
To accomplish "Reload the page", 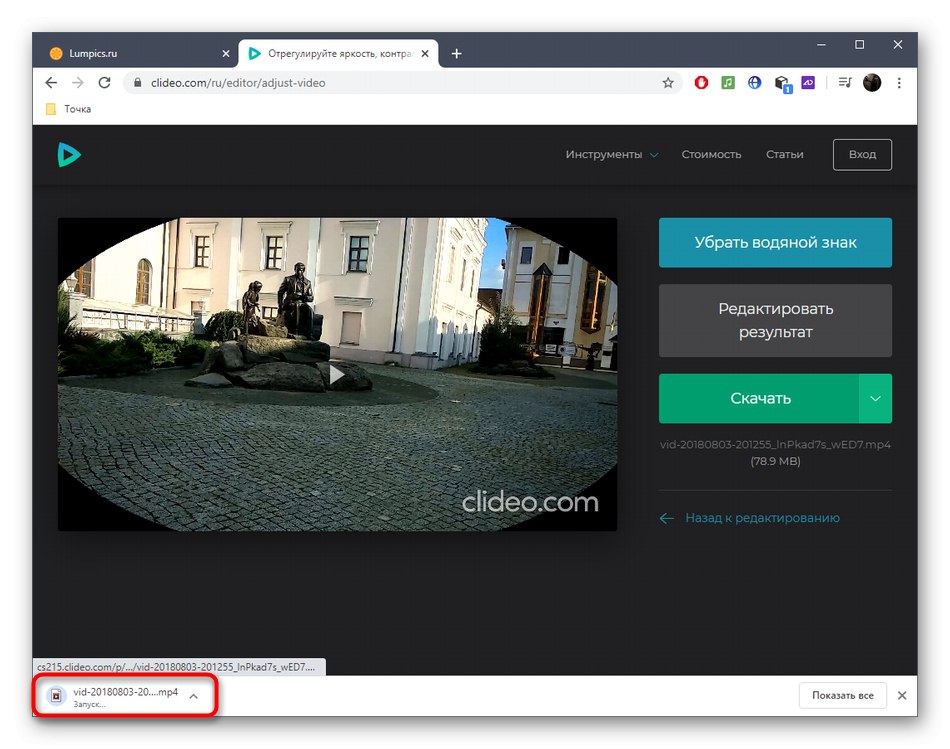I will (104, 82).
